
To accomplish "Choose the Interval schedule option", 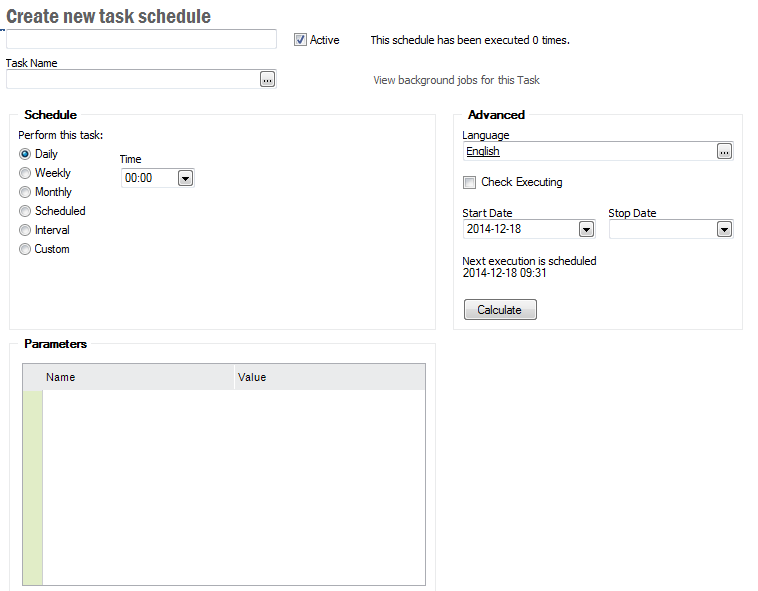I will click(x=25, y=230).
